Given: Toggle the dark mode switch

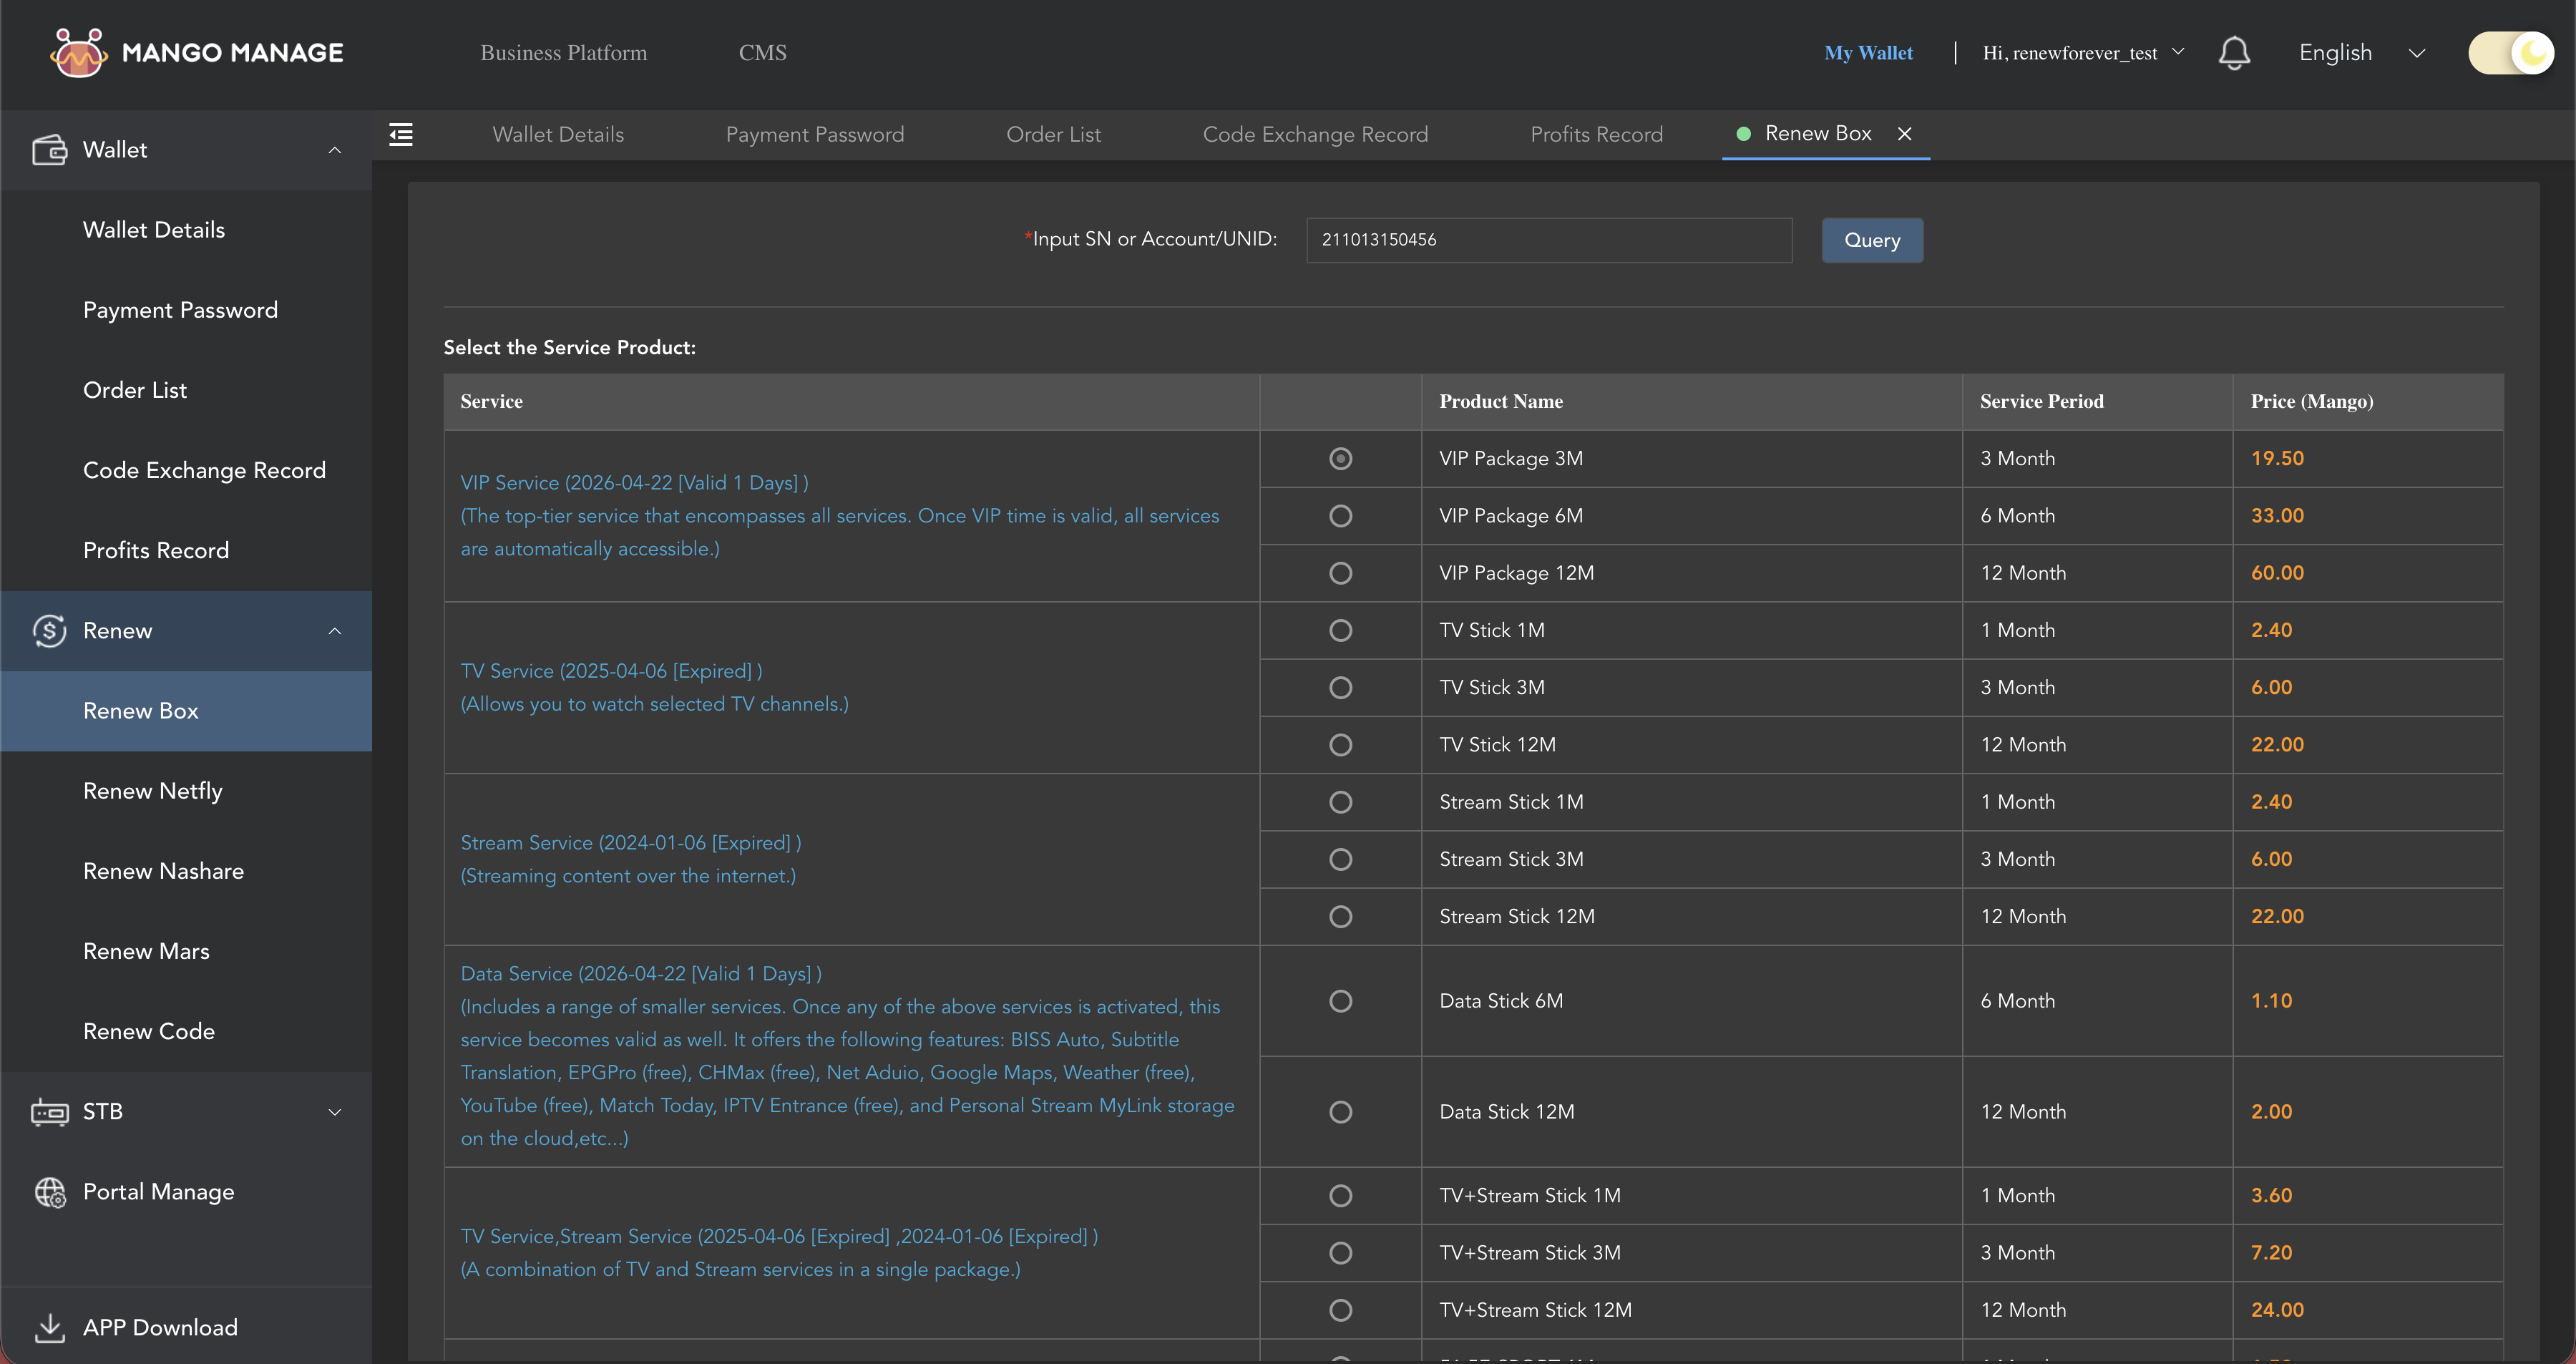Looking at the screenshot, I should coord(2510,53).
